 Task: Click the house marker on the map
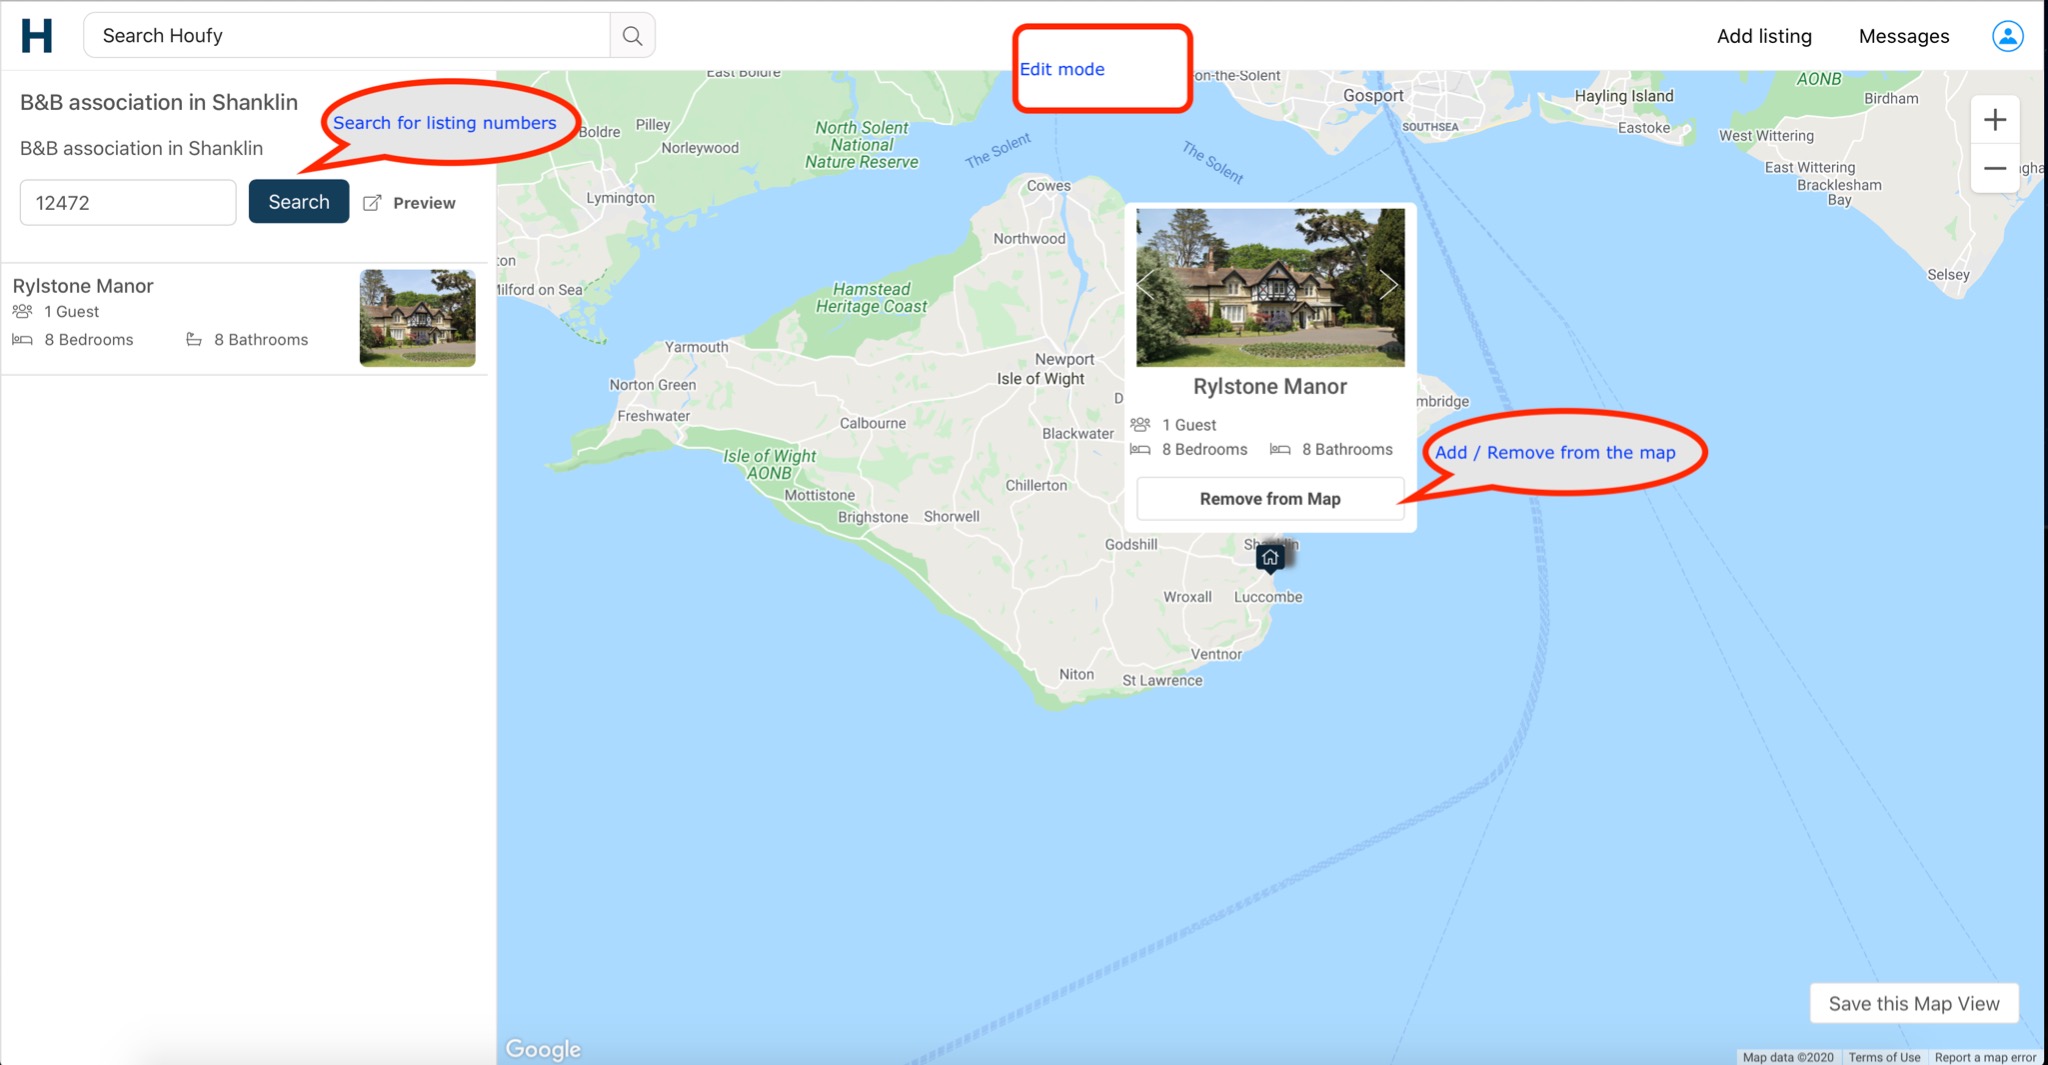pyautogui.click(x=1270, y=558)
